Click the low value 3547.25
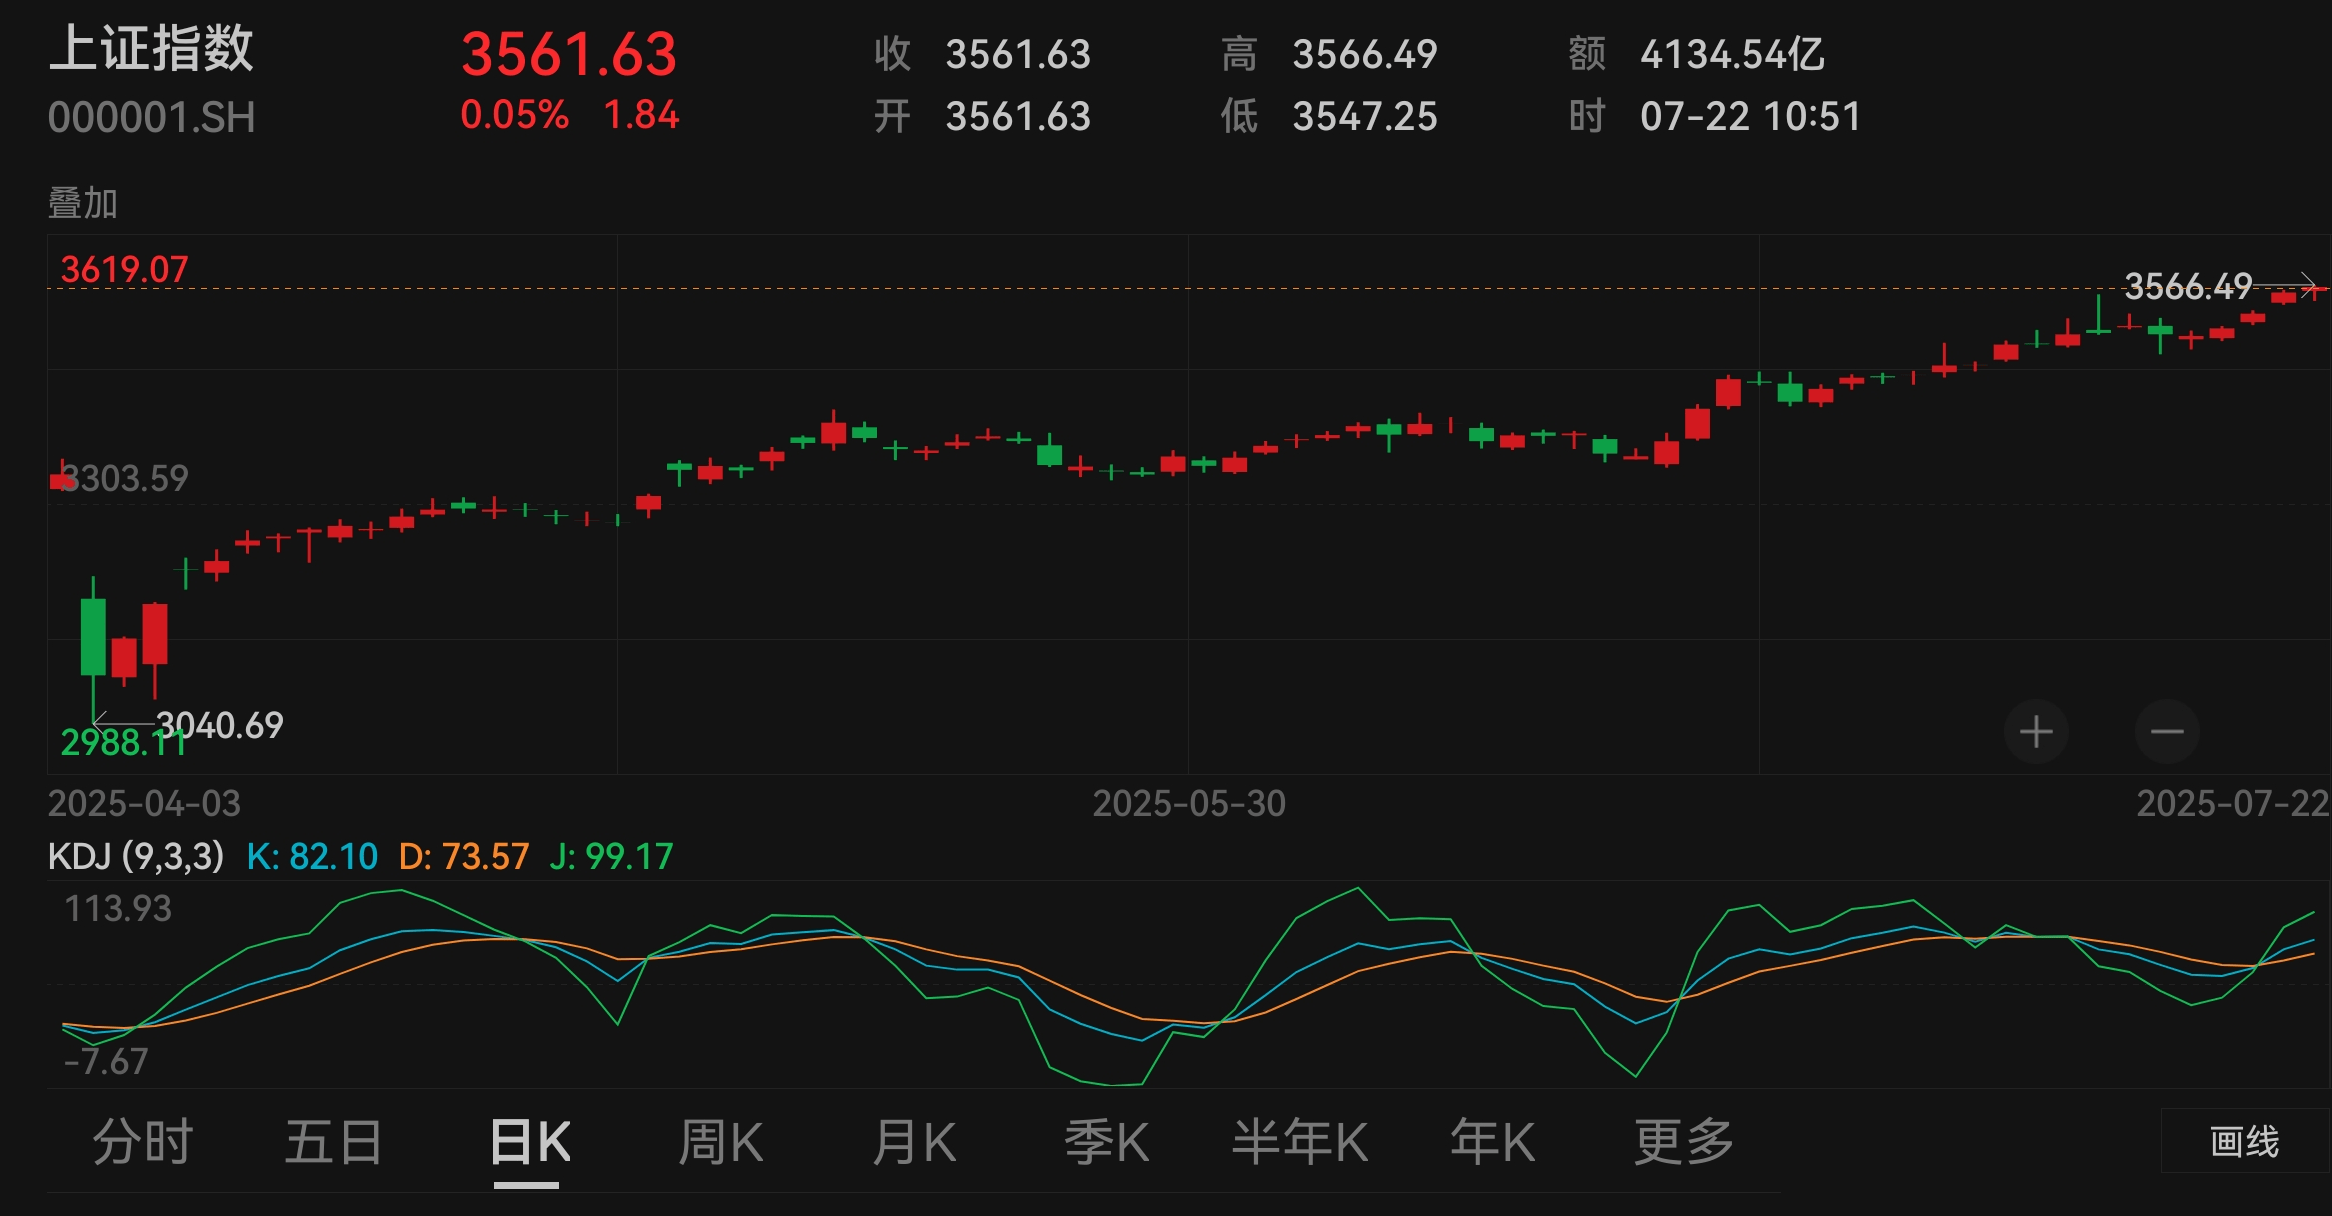 pyautogui.click(x=1365, y=117)
